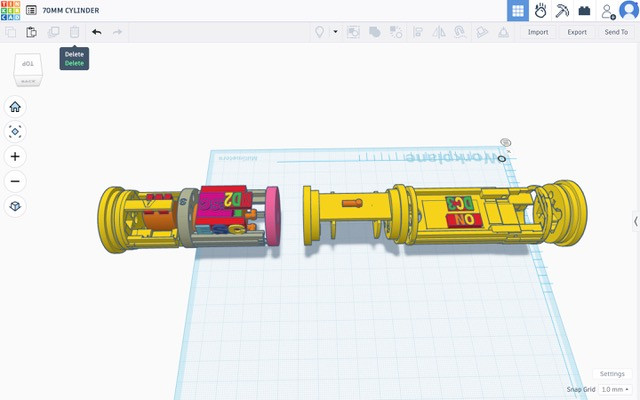Viewport: 640px width, 400px height.
Task: Switch to Blocks pickaxe mode
Action: [x=562, y=11]
